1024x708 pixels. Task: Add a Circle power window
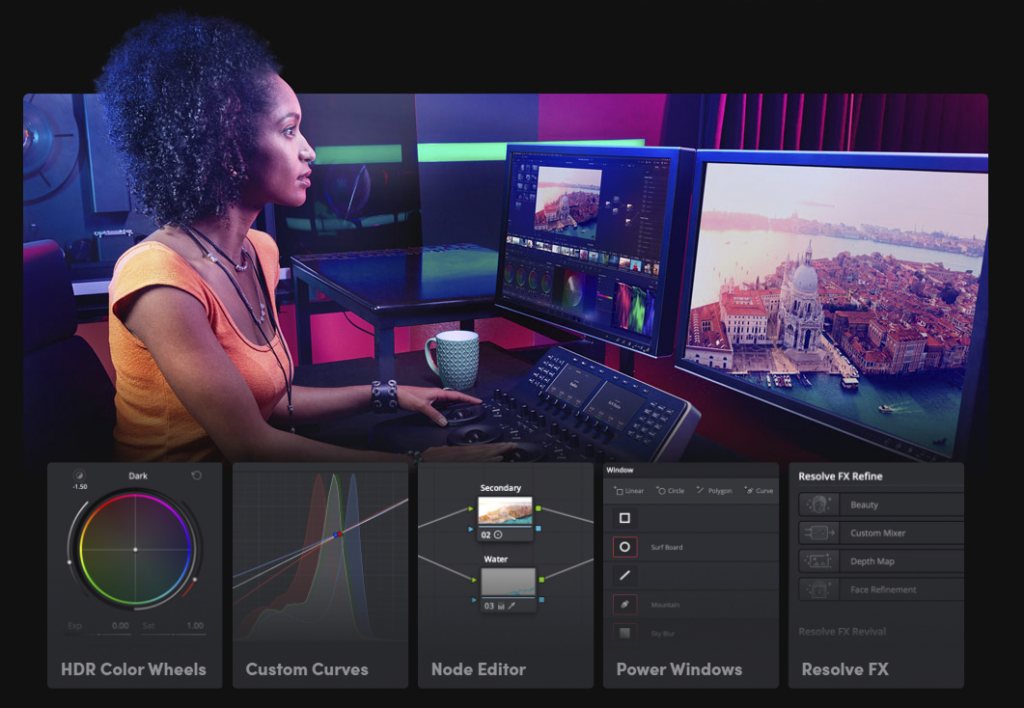[x=670, y=491]
